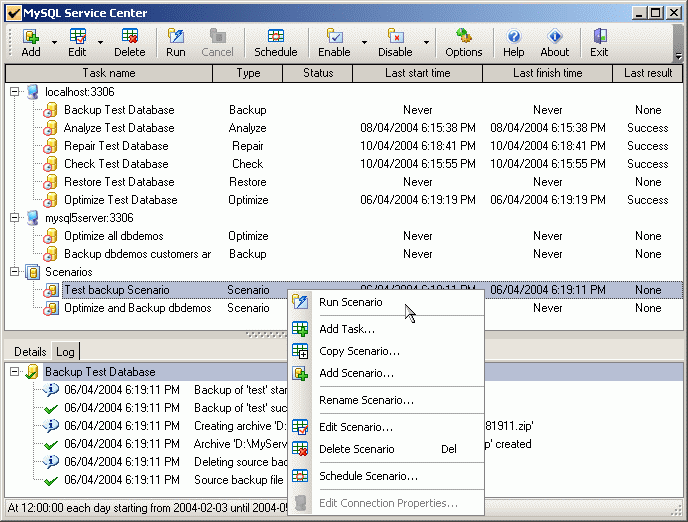Viewport: 688px width, 522px height.
Task: Sort by the Type column header
Action: click(248, 73)
